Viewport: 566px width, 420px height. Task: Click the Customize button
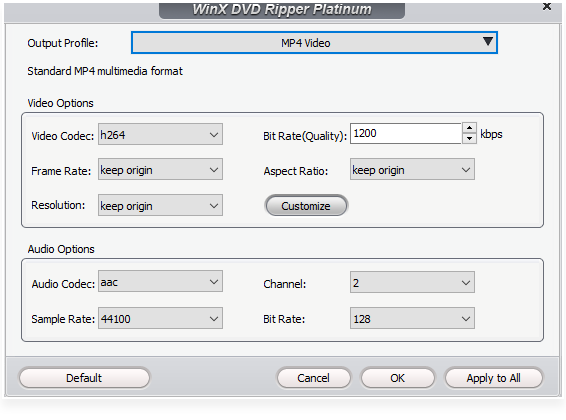(306, 206)
